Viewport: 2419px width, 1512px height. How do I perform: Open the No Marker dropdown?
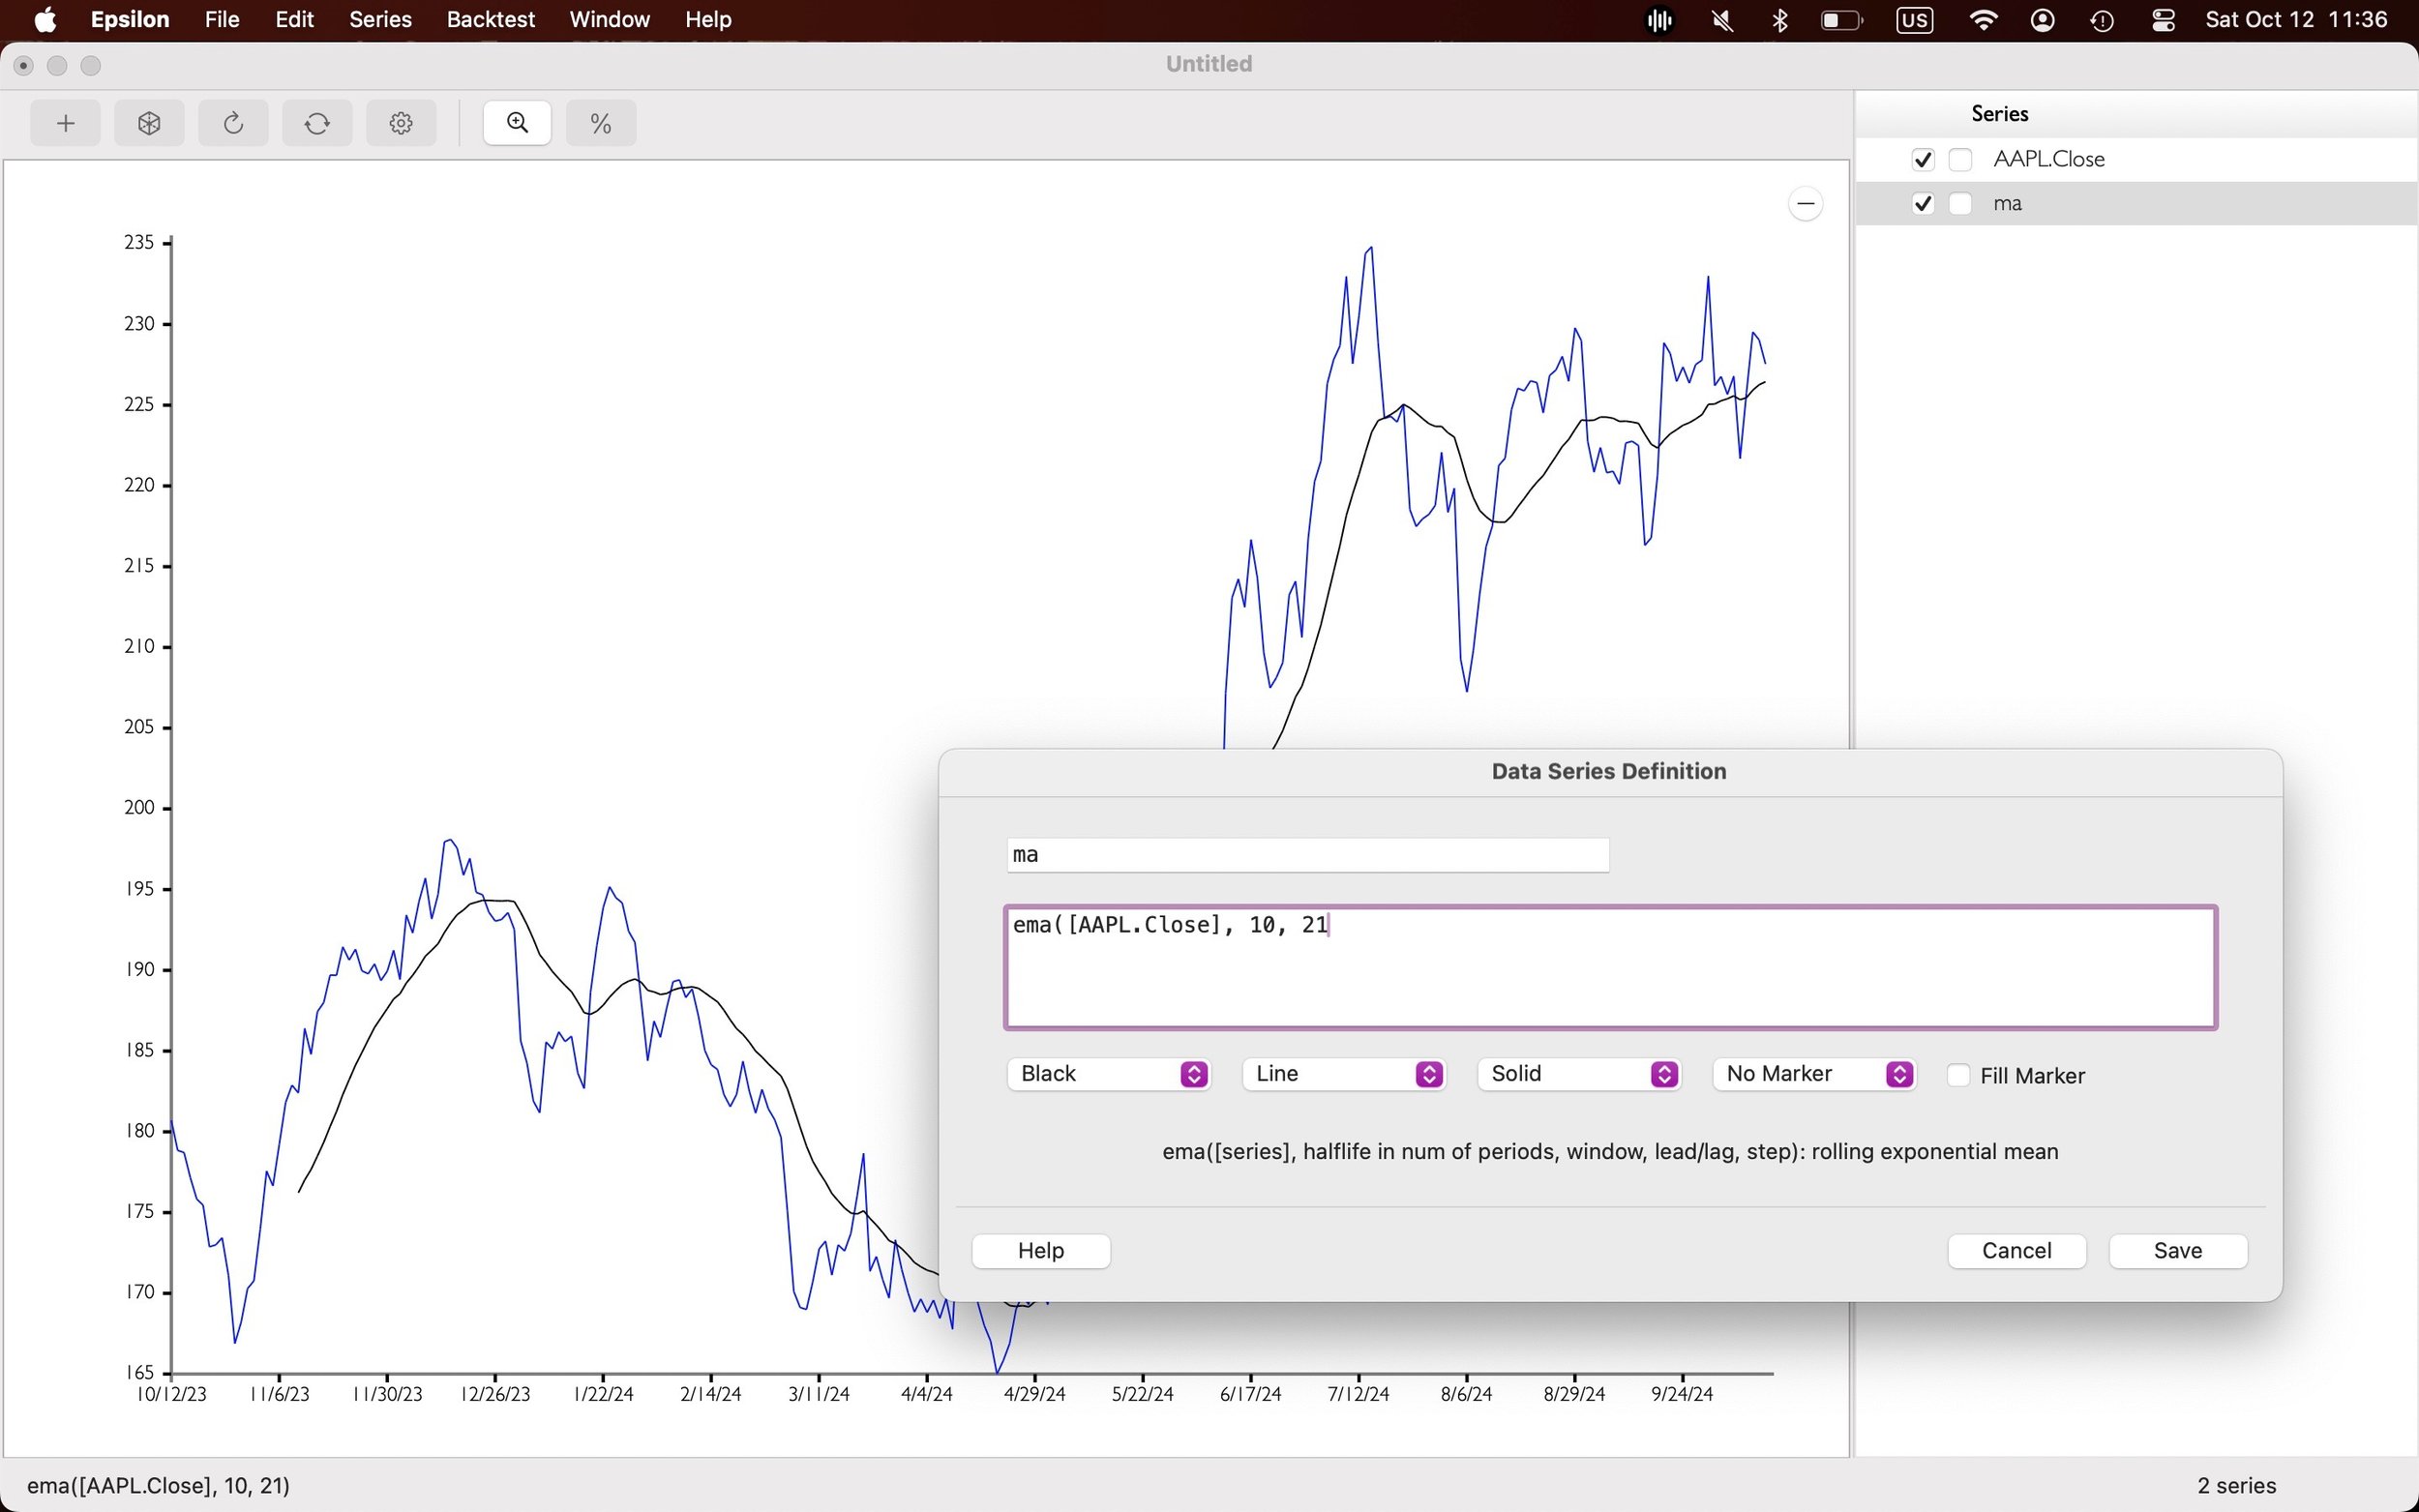(x=1814, y=1074)
